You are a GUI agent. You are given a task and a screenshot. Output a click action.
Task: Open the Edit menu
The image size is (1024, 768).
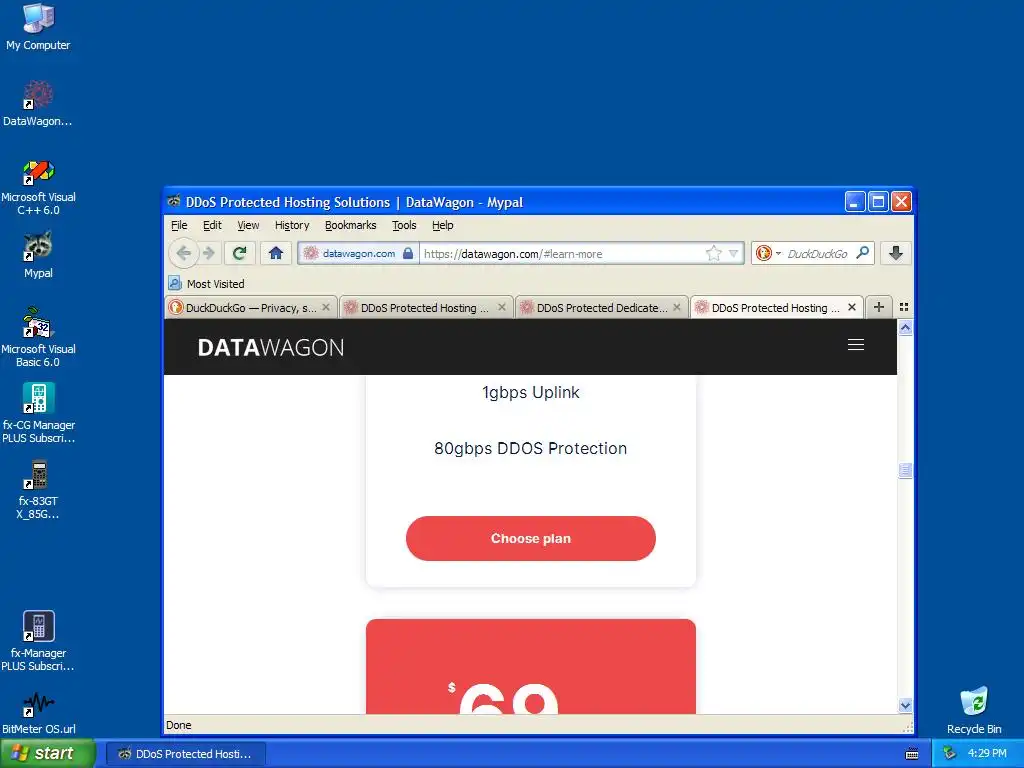point(212,225)
